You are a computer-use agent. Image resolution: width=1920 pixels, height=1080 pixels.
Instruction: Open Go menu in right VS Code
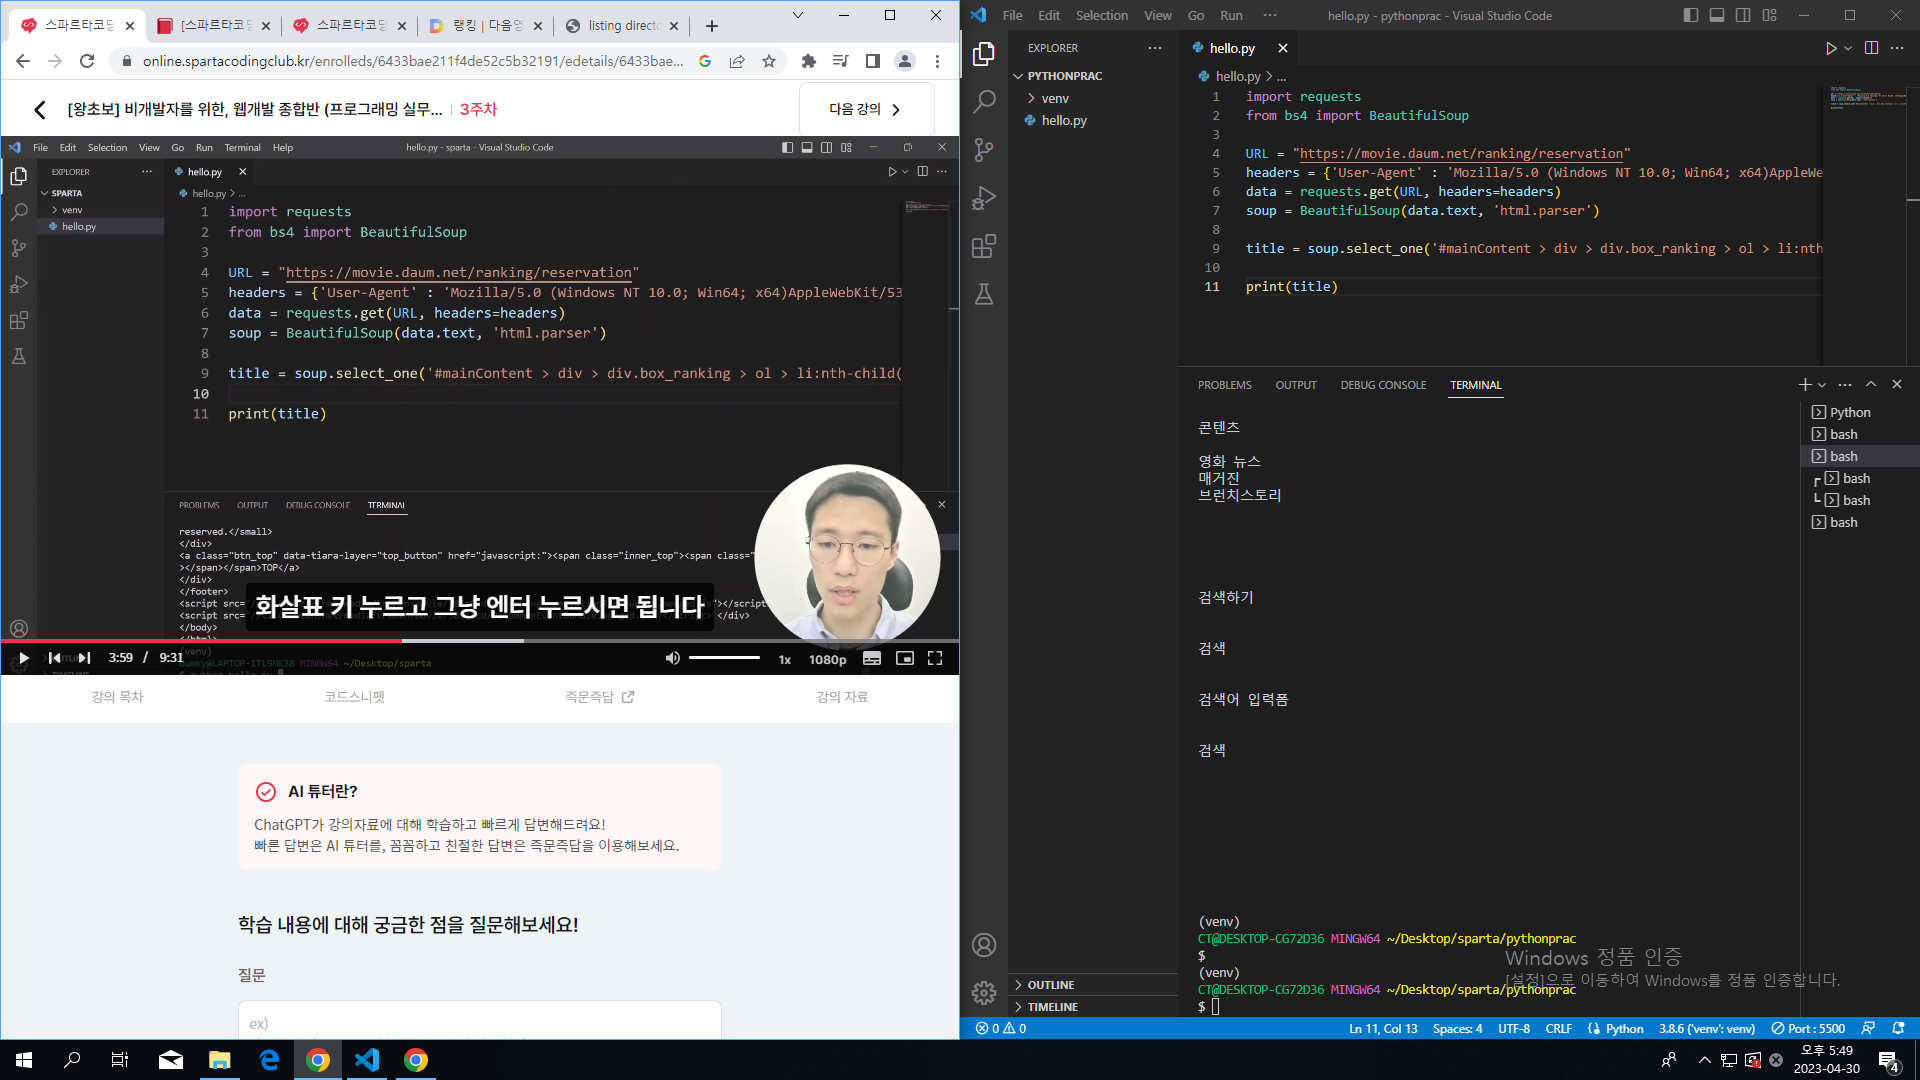coord(1195,15)
